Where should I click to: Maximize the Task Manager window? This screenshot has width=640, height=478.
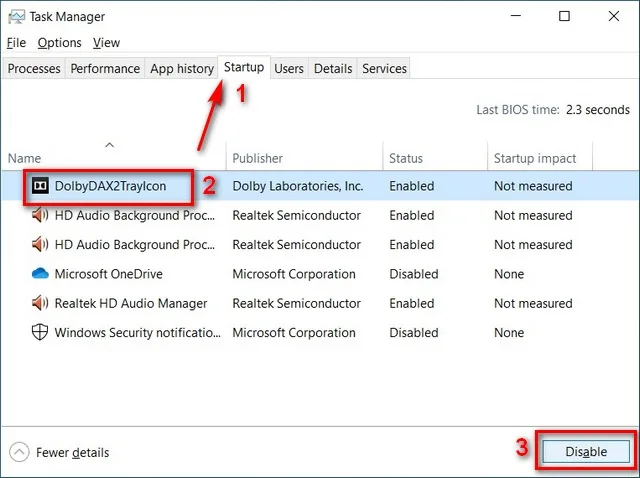564,16
